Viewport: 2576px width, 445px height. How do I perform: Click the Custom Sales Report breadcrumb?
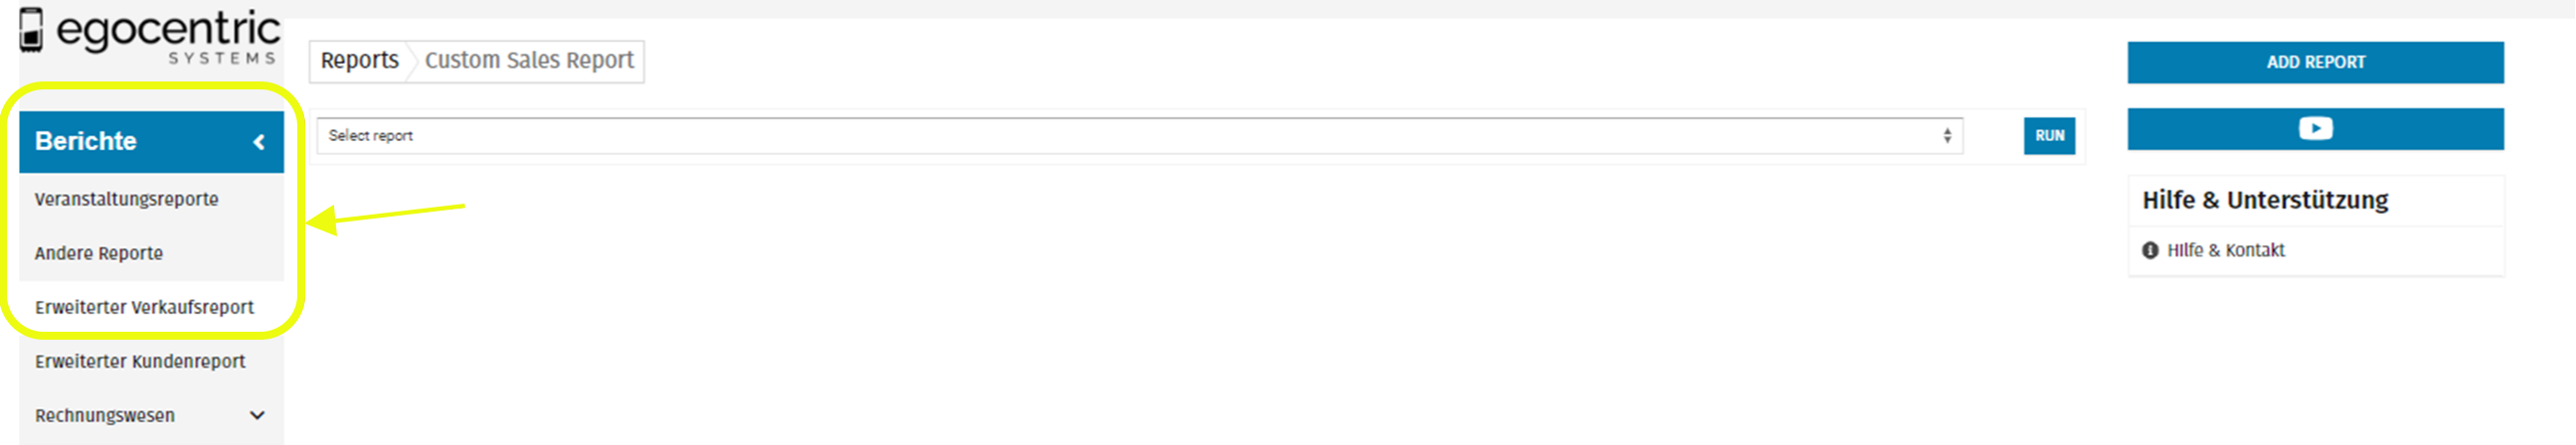coord(529,61)
